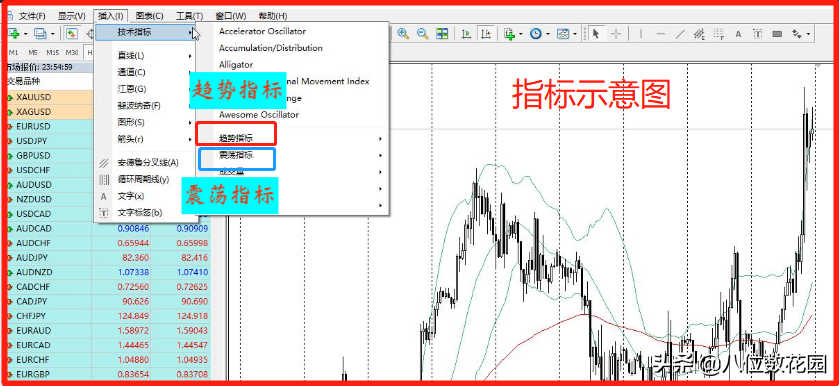Expand the 箭头(r) submenu arrow
The image size is (839, 386).
point(190,139)
